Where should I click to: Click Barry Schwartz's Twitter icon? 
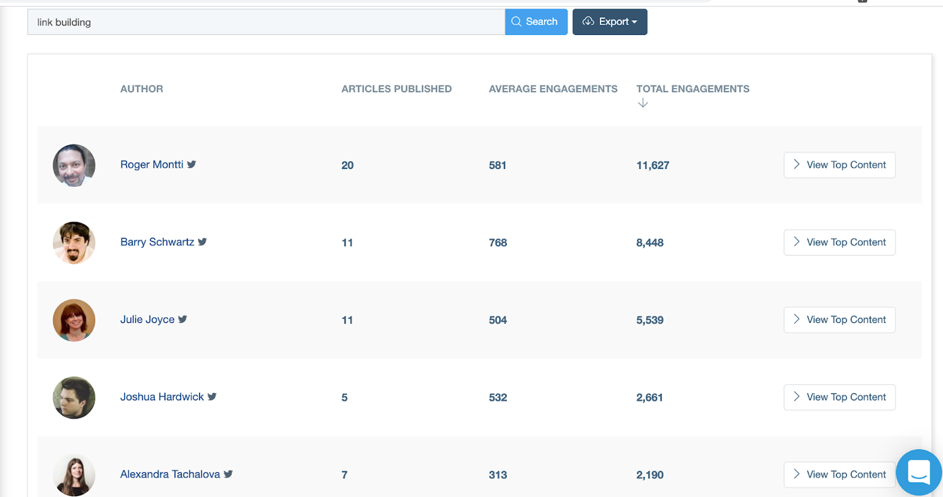202,242
